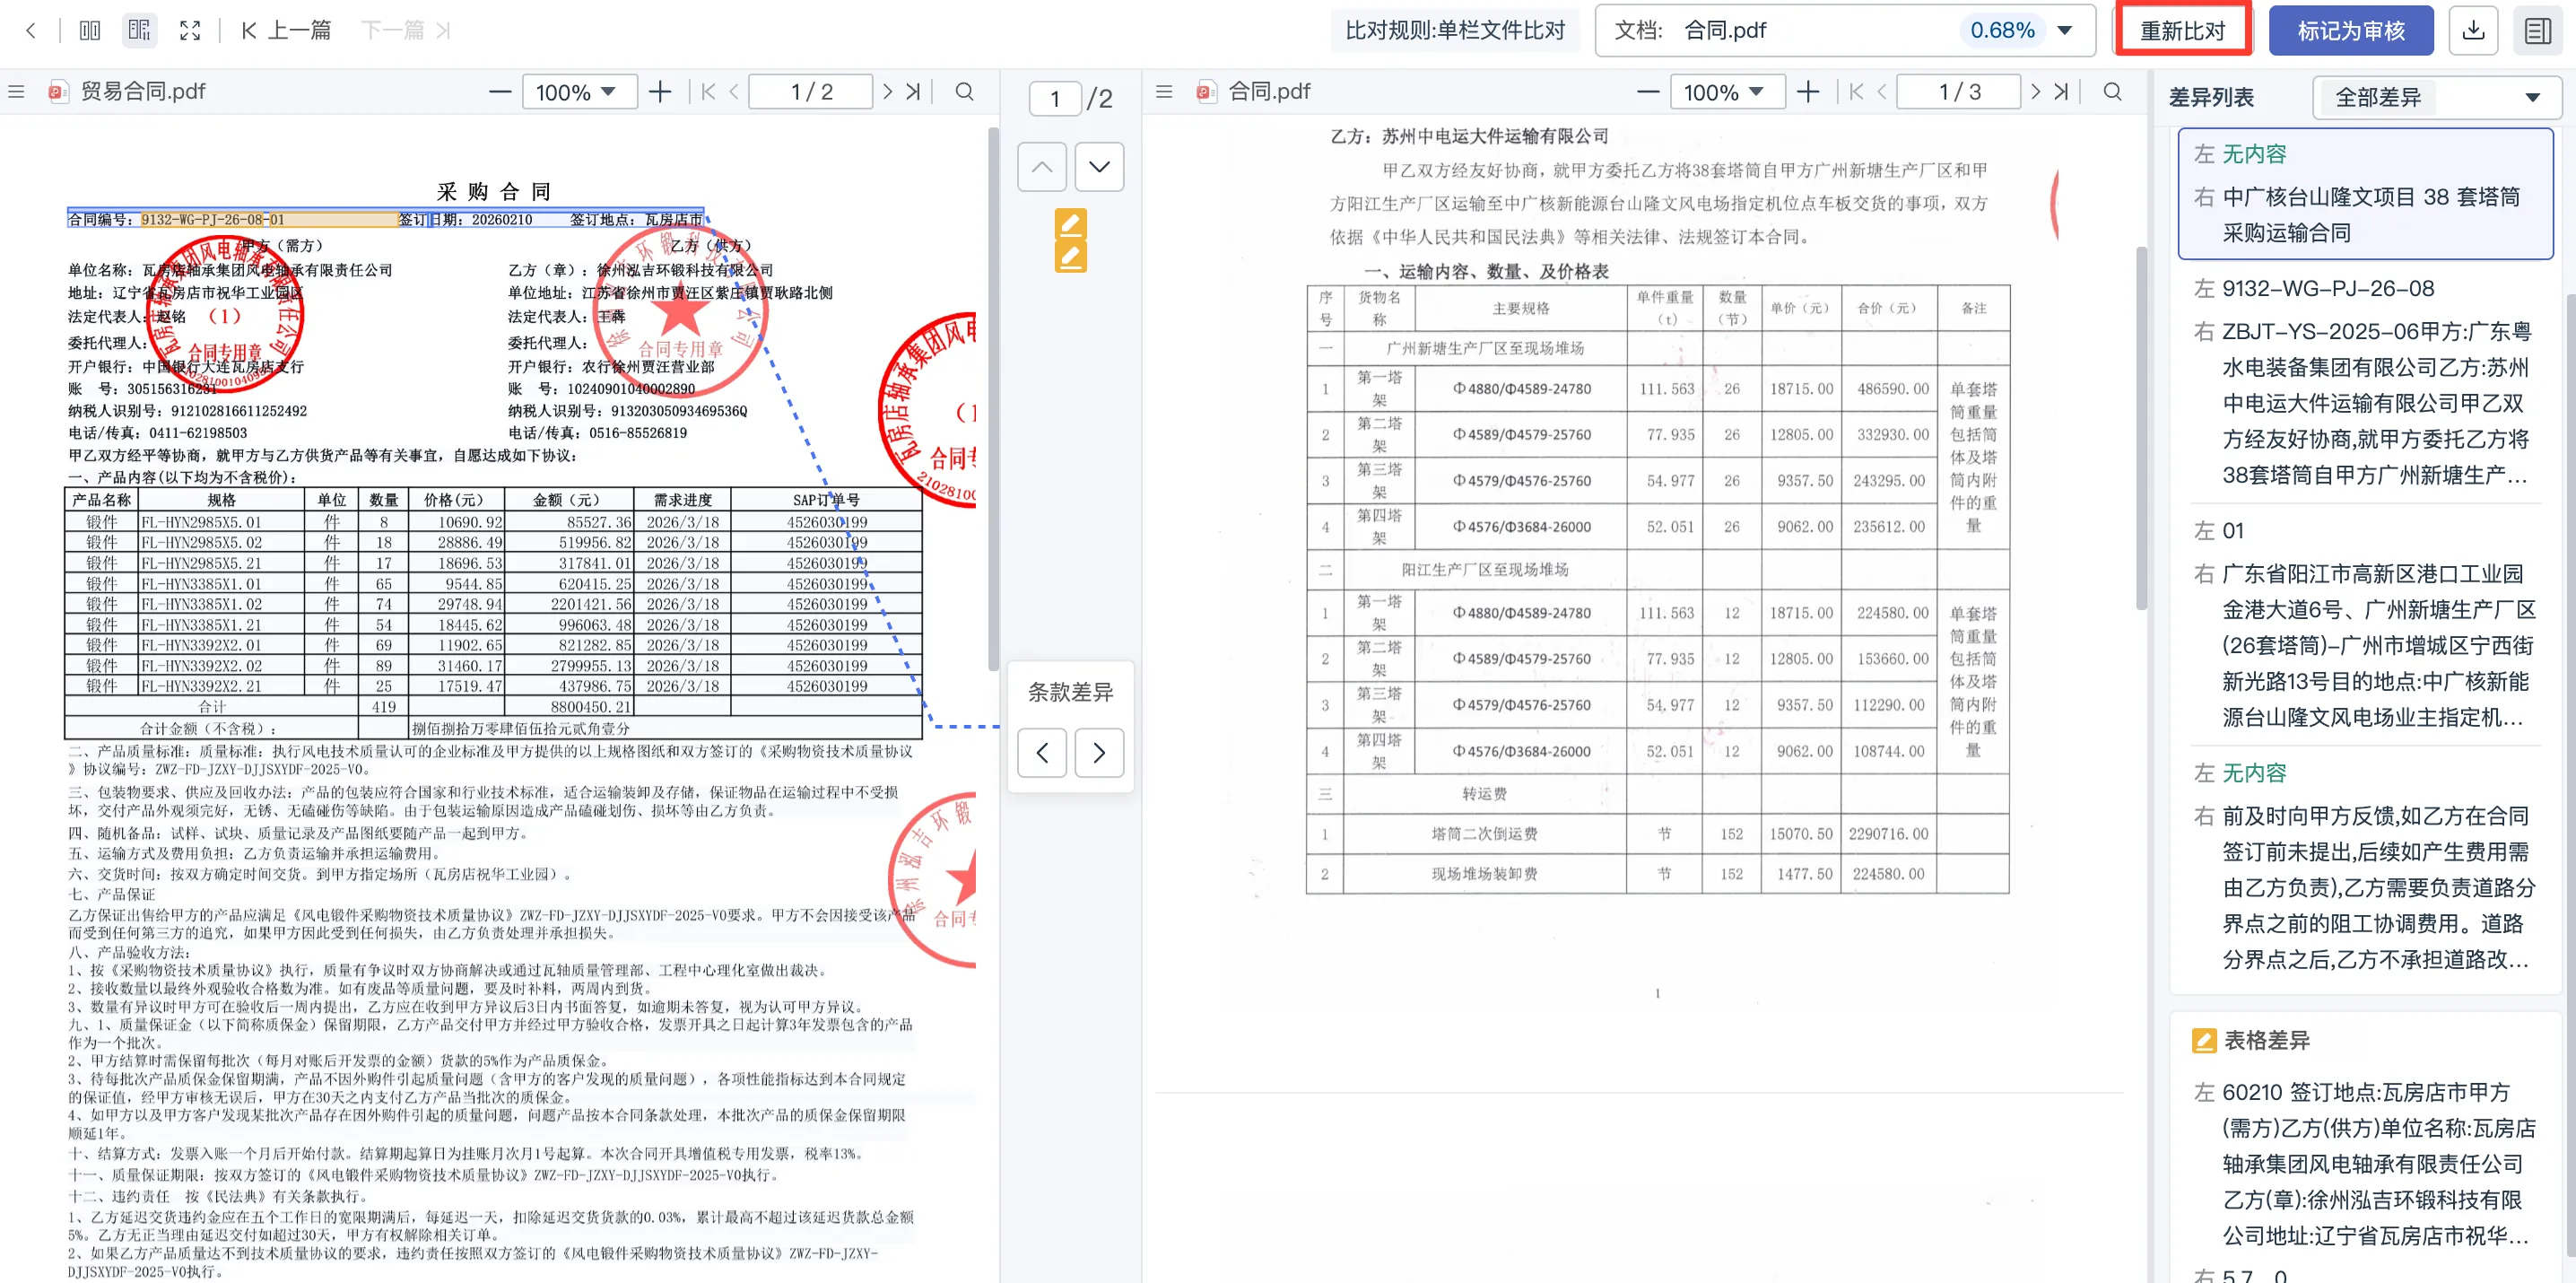This screenshot has width=2576, height=1283.
Task: Click 贸易合同.pdf file name label
Action: 142,91
